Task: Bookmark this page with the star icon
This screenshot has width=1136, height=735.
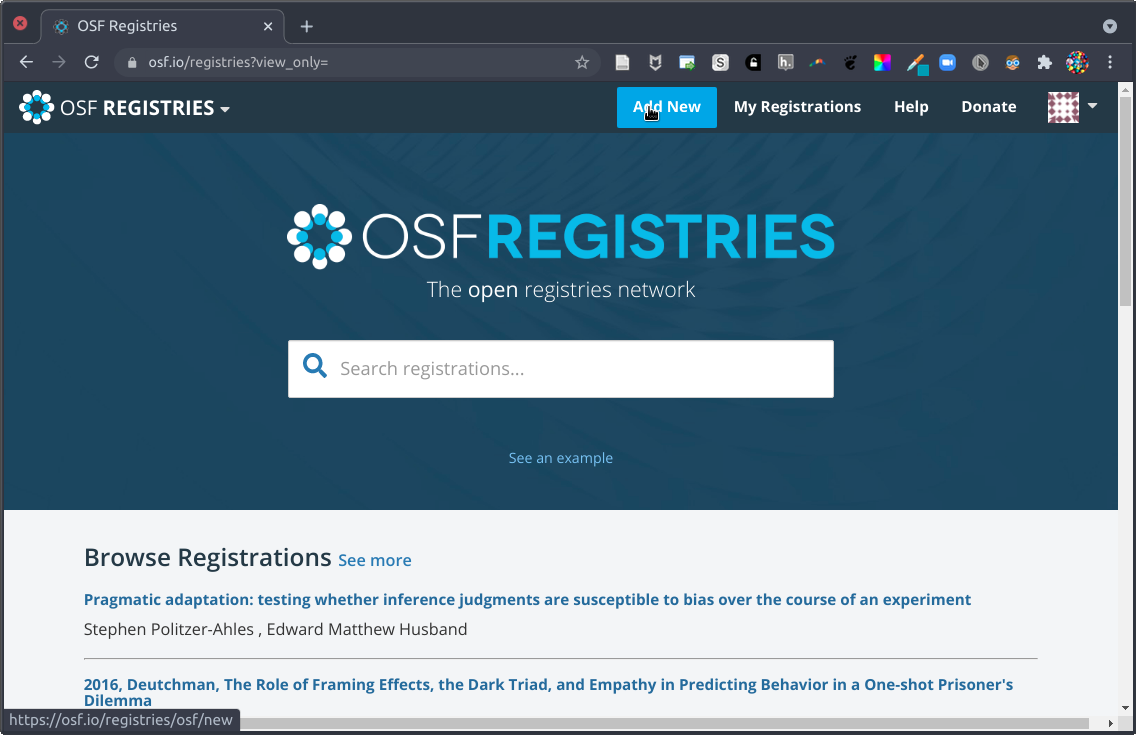Action: pyautogui.click(x=582, y=62)
